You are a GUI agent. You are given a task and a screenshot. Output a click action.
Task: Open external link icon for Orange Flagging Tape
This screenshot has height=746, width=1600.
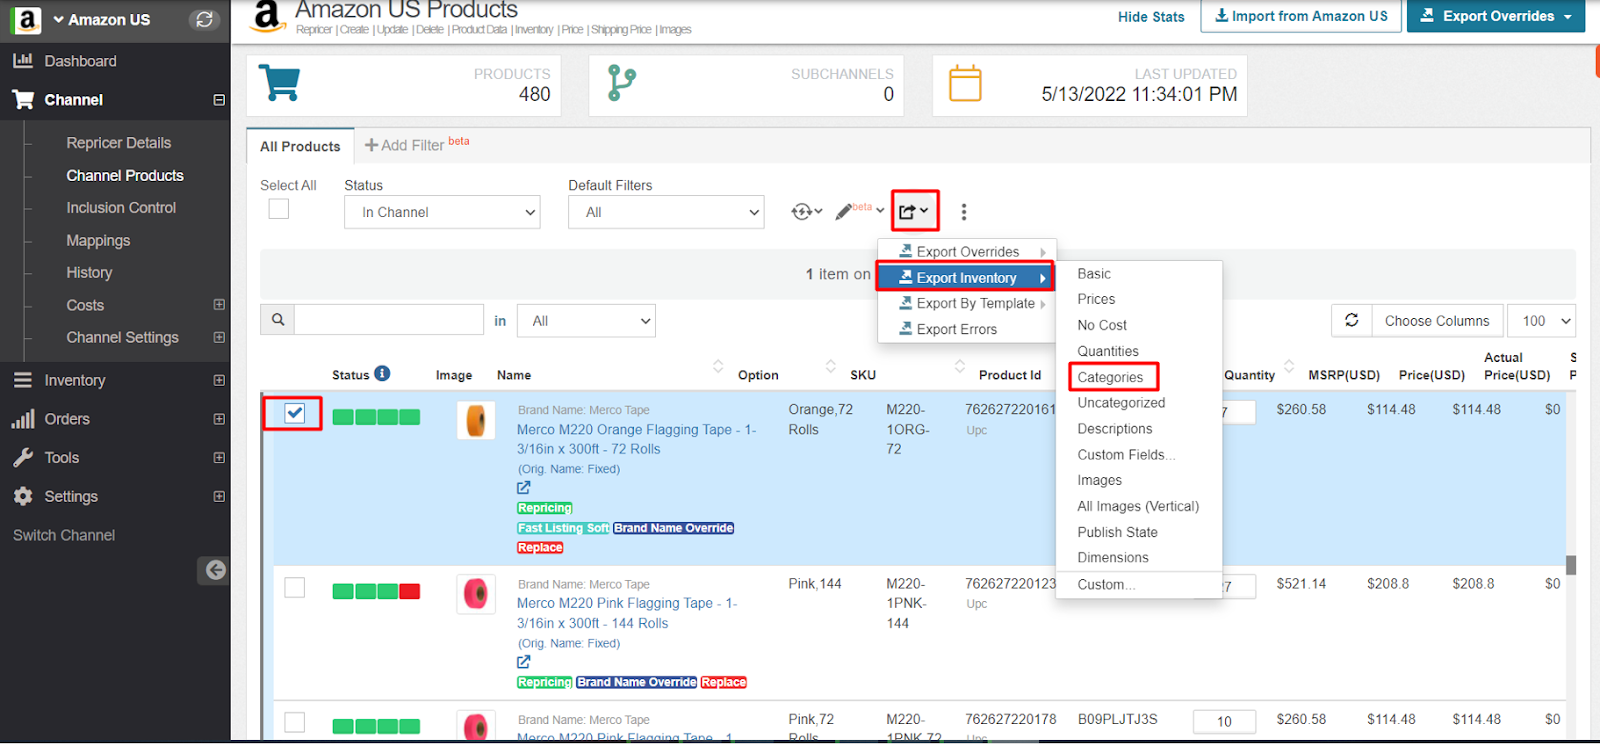pos(524,488)
